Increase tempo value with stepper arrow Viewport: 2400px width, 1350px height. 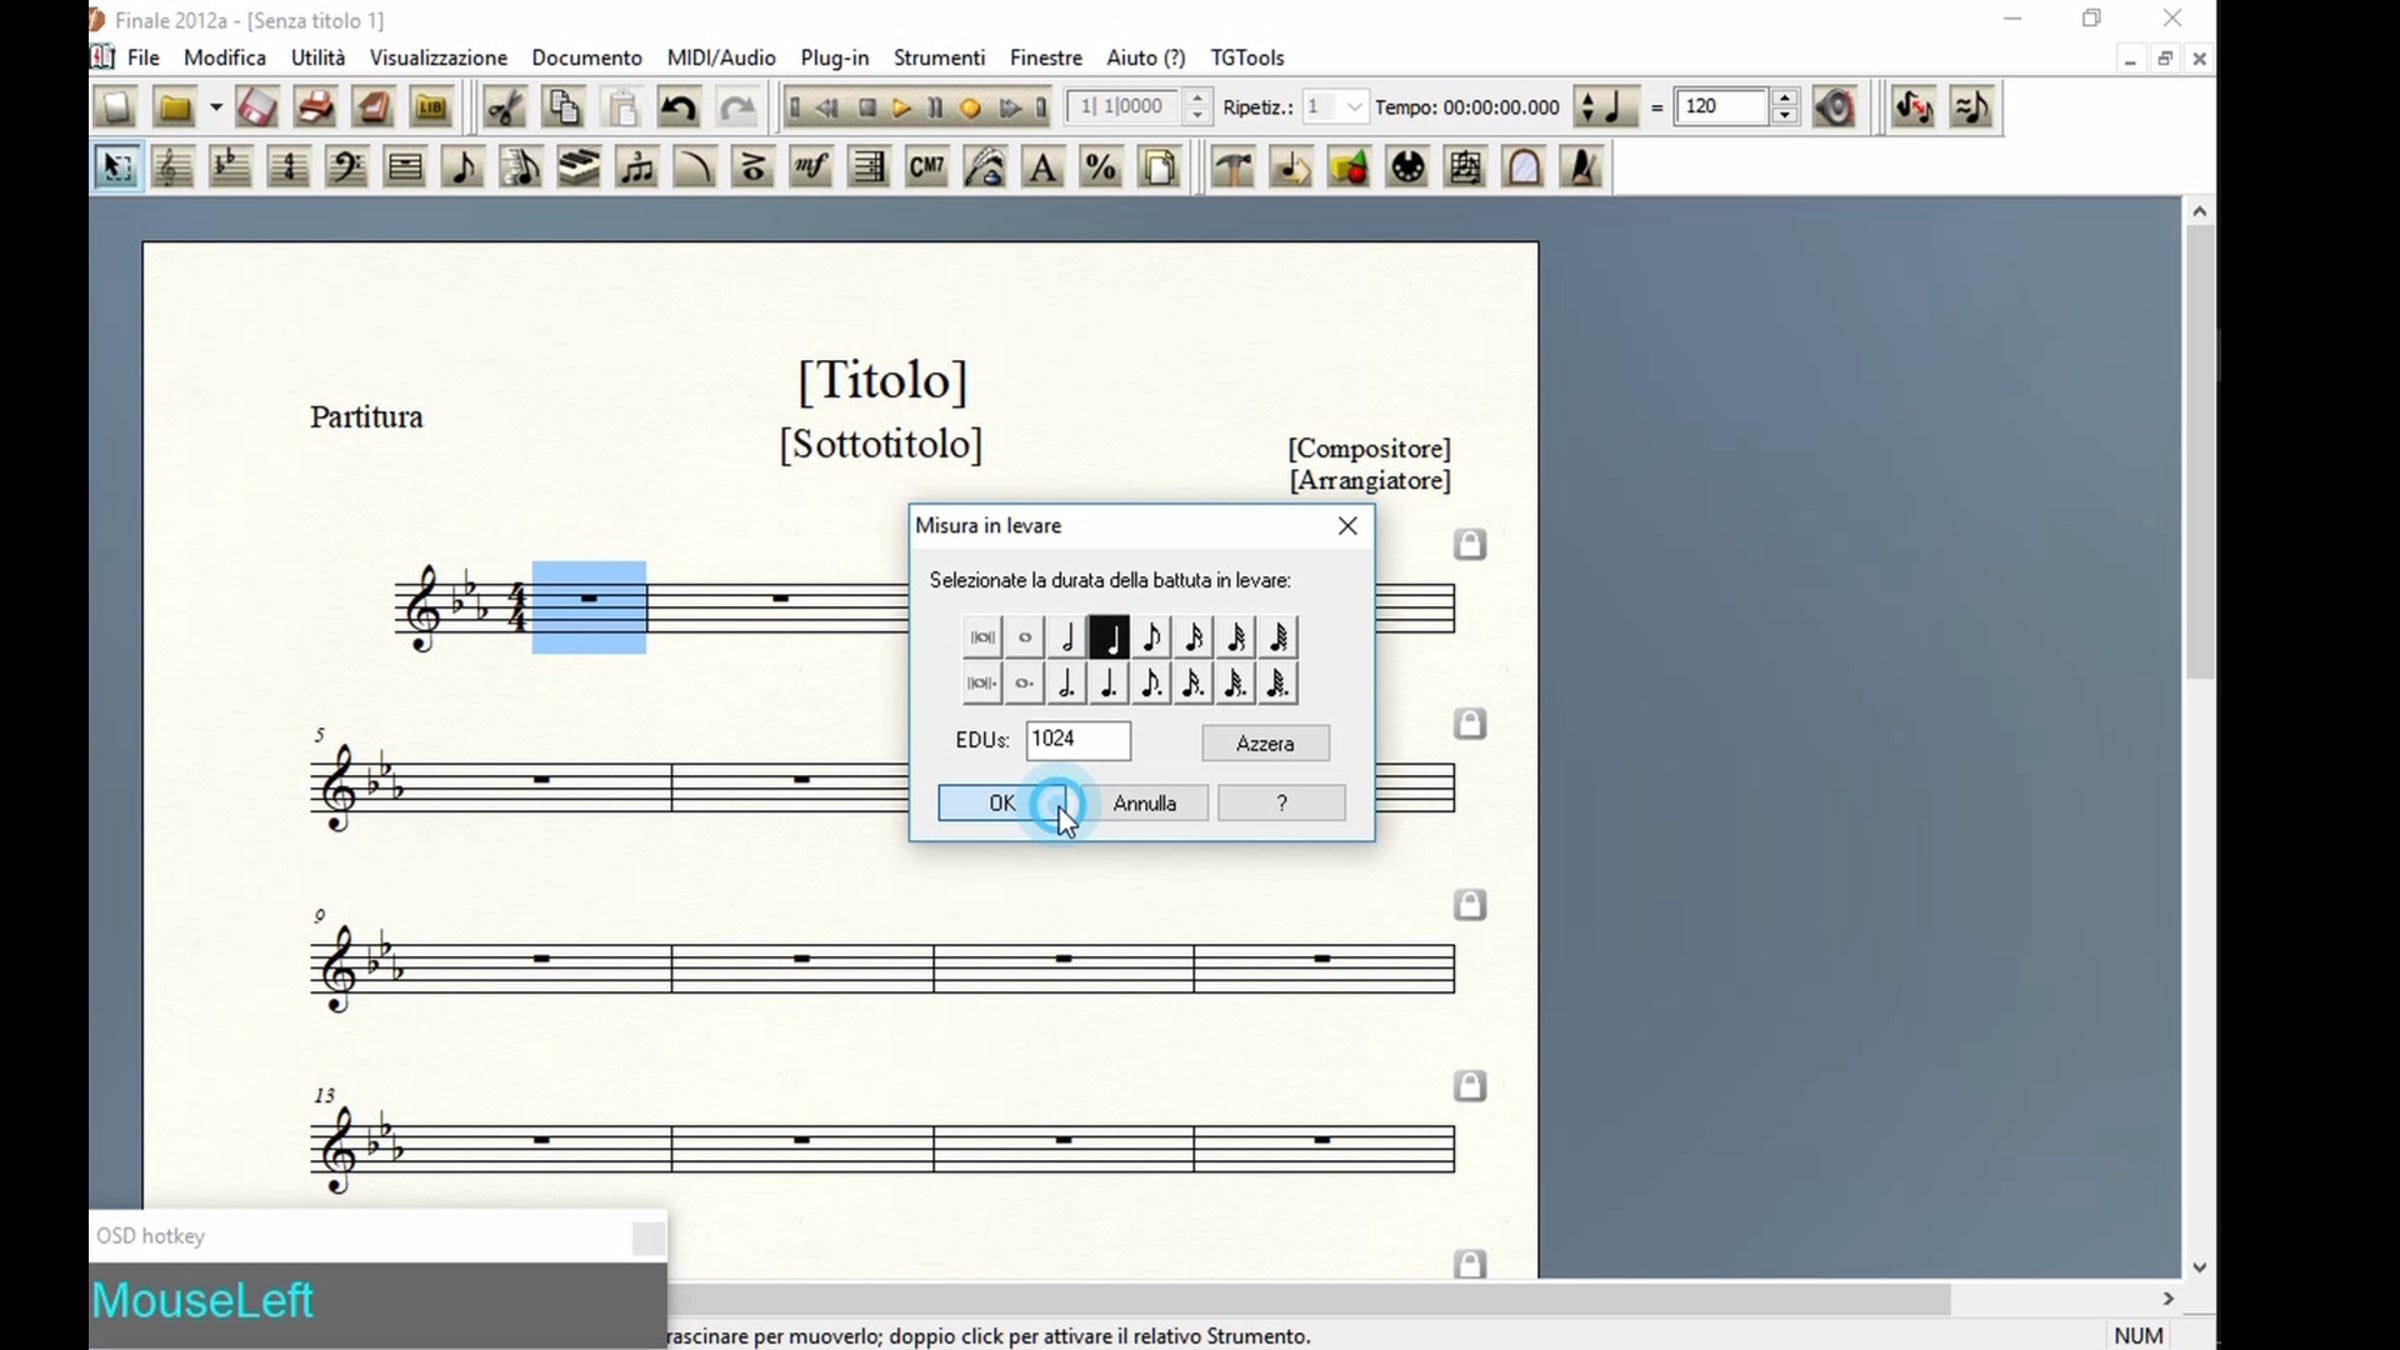(1785, 98)
